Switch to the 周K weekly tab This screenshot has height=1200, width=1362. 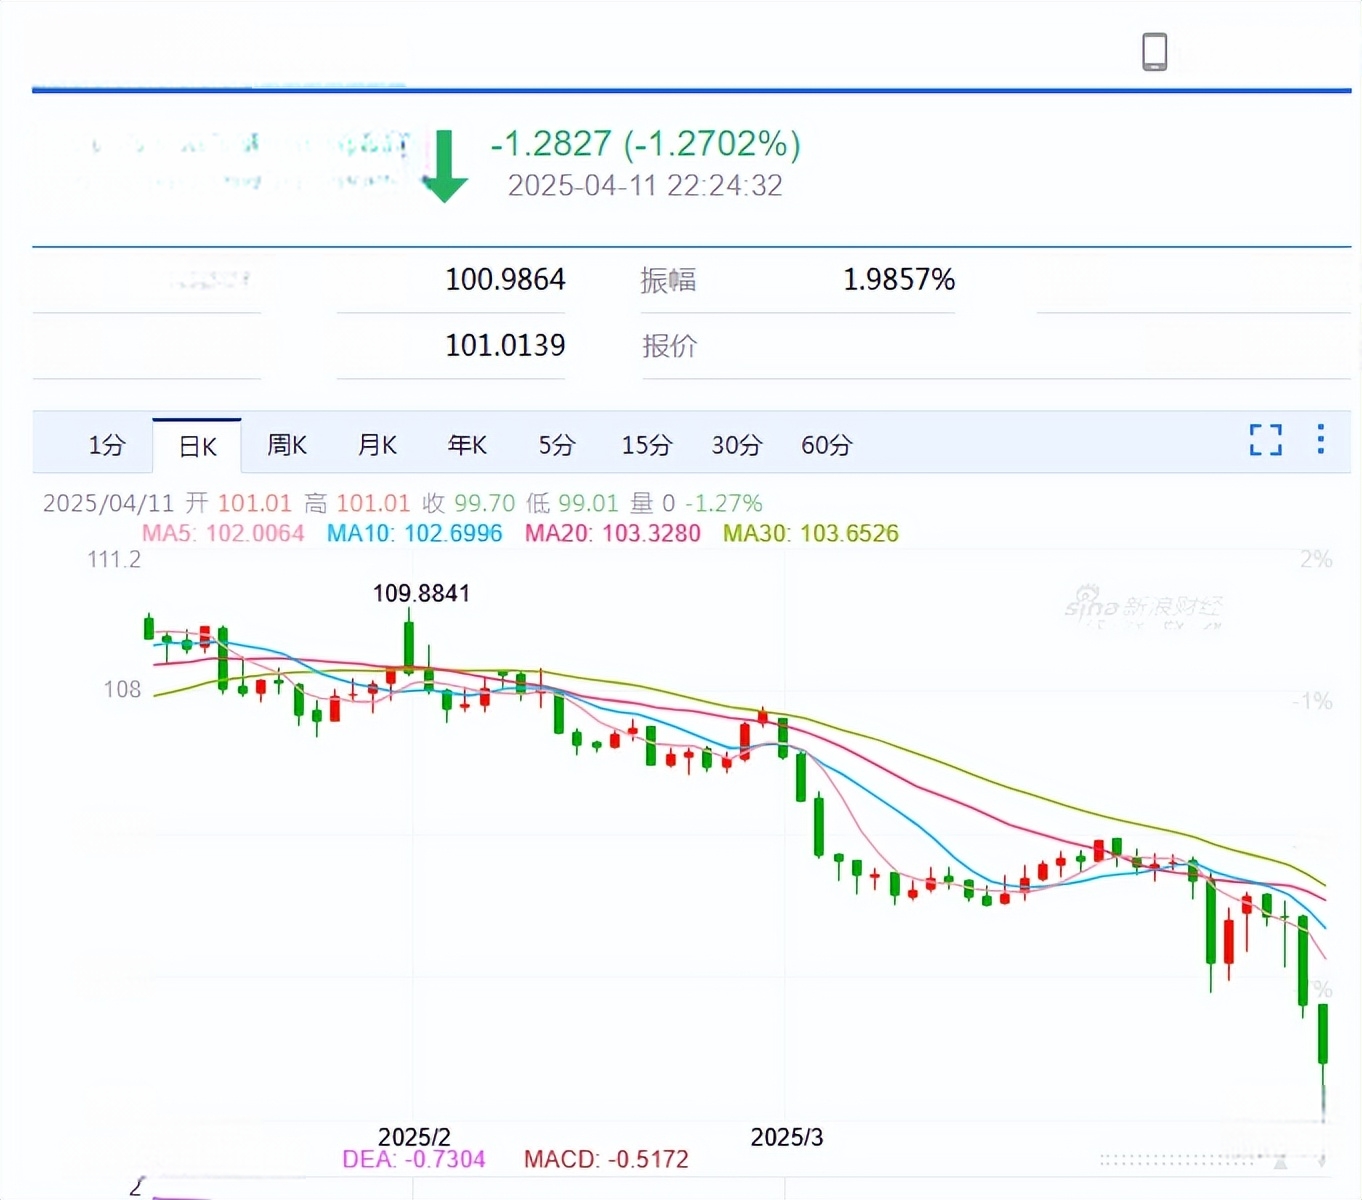[x=287, y=445]
